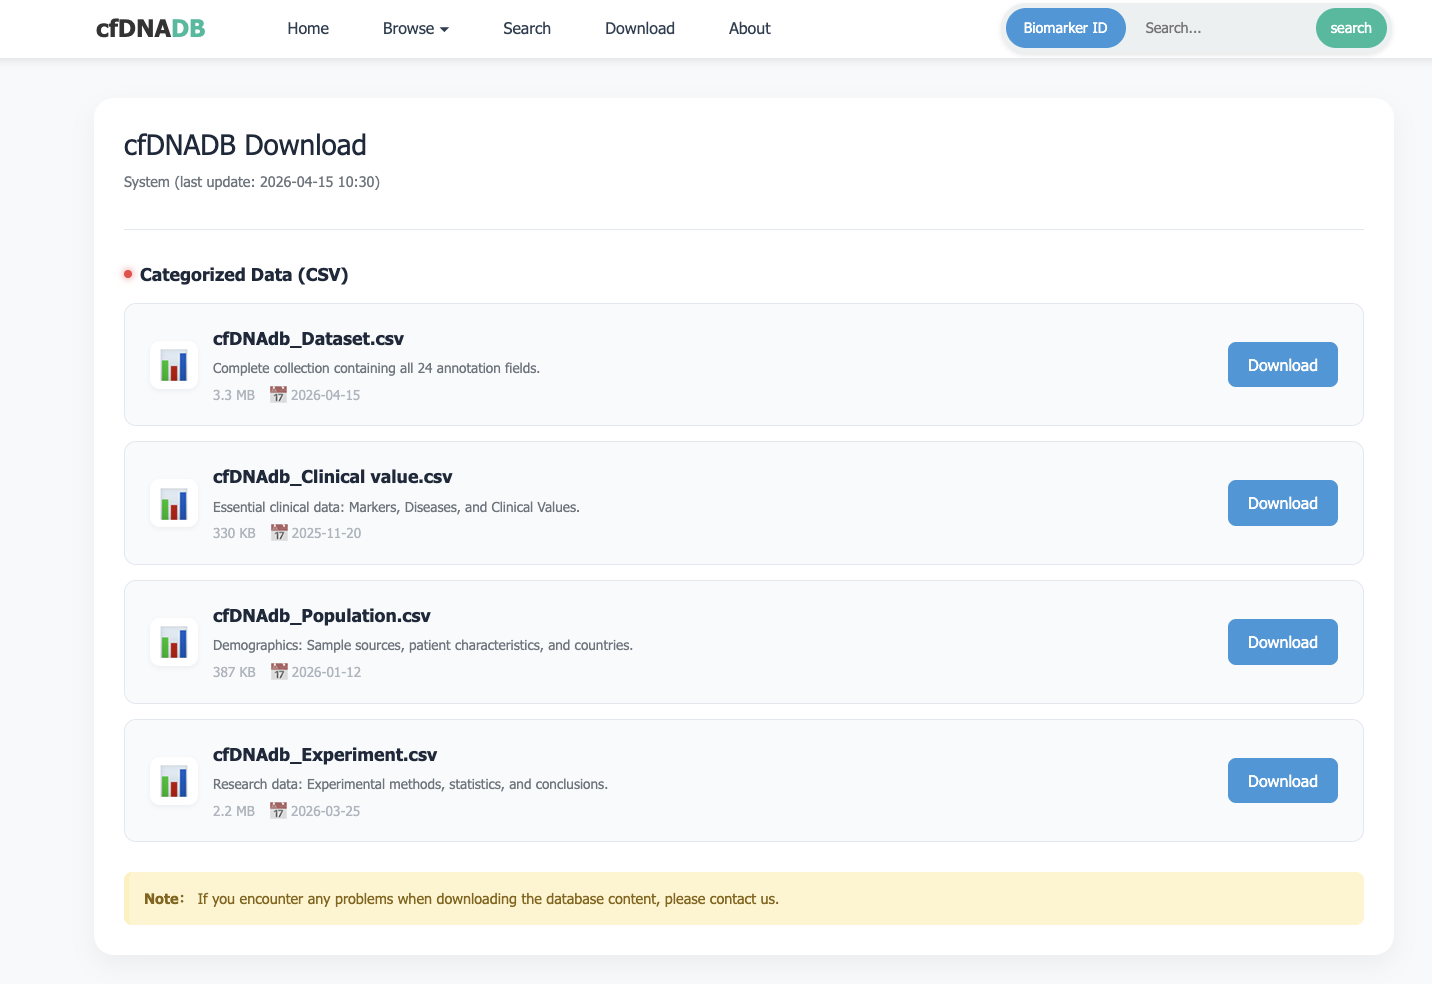Focus the Search... input field
The width and height of the screenshot is (1432, 984).
1220,28
